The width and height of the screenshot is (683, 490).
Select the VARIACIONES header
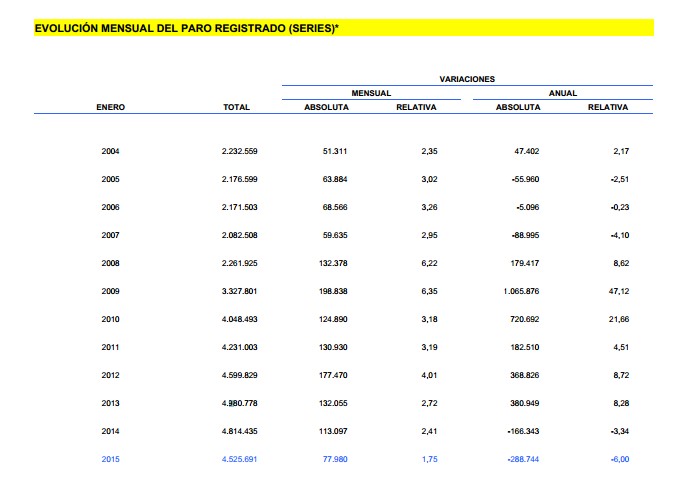tap(467, 78)
